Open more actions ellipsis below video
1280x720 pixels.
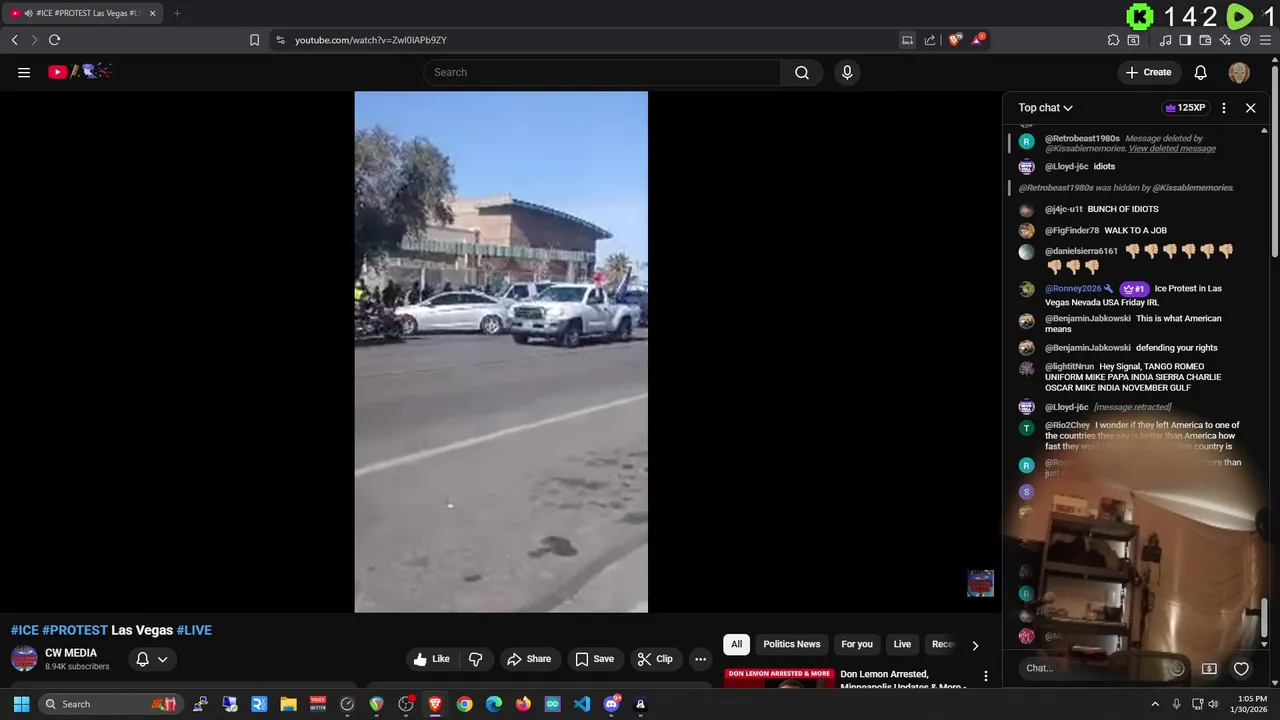pyautogui.click(x=700, y=659)
